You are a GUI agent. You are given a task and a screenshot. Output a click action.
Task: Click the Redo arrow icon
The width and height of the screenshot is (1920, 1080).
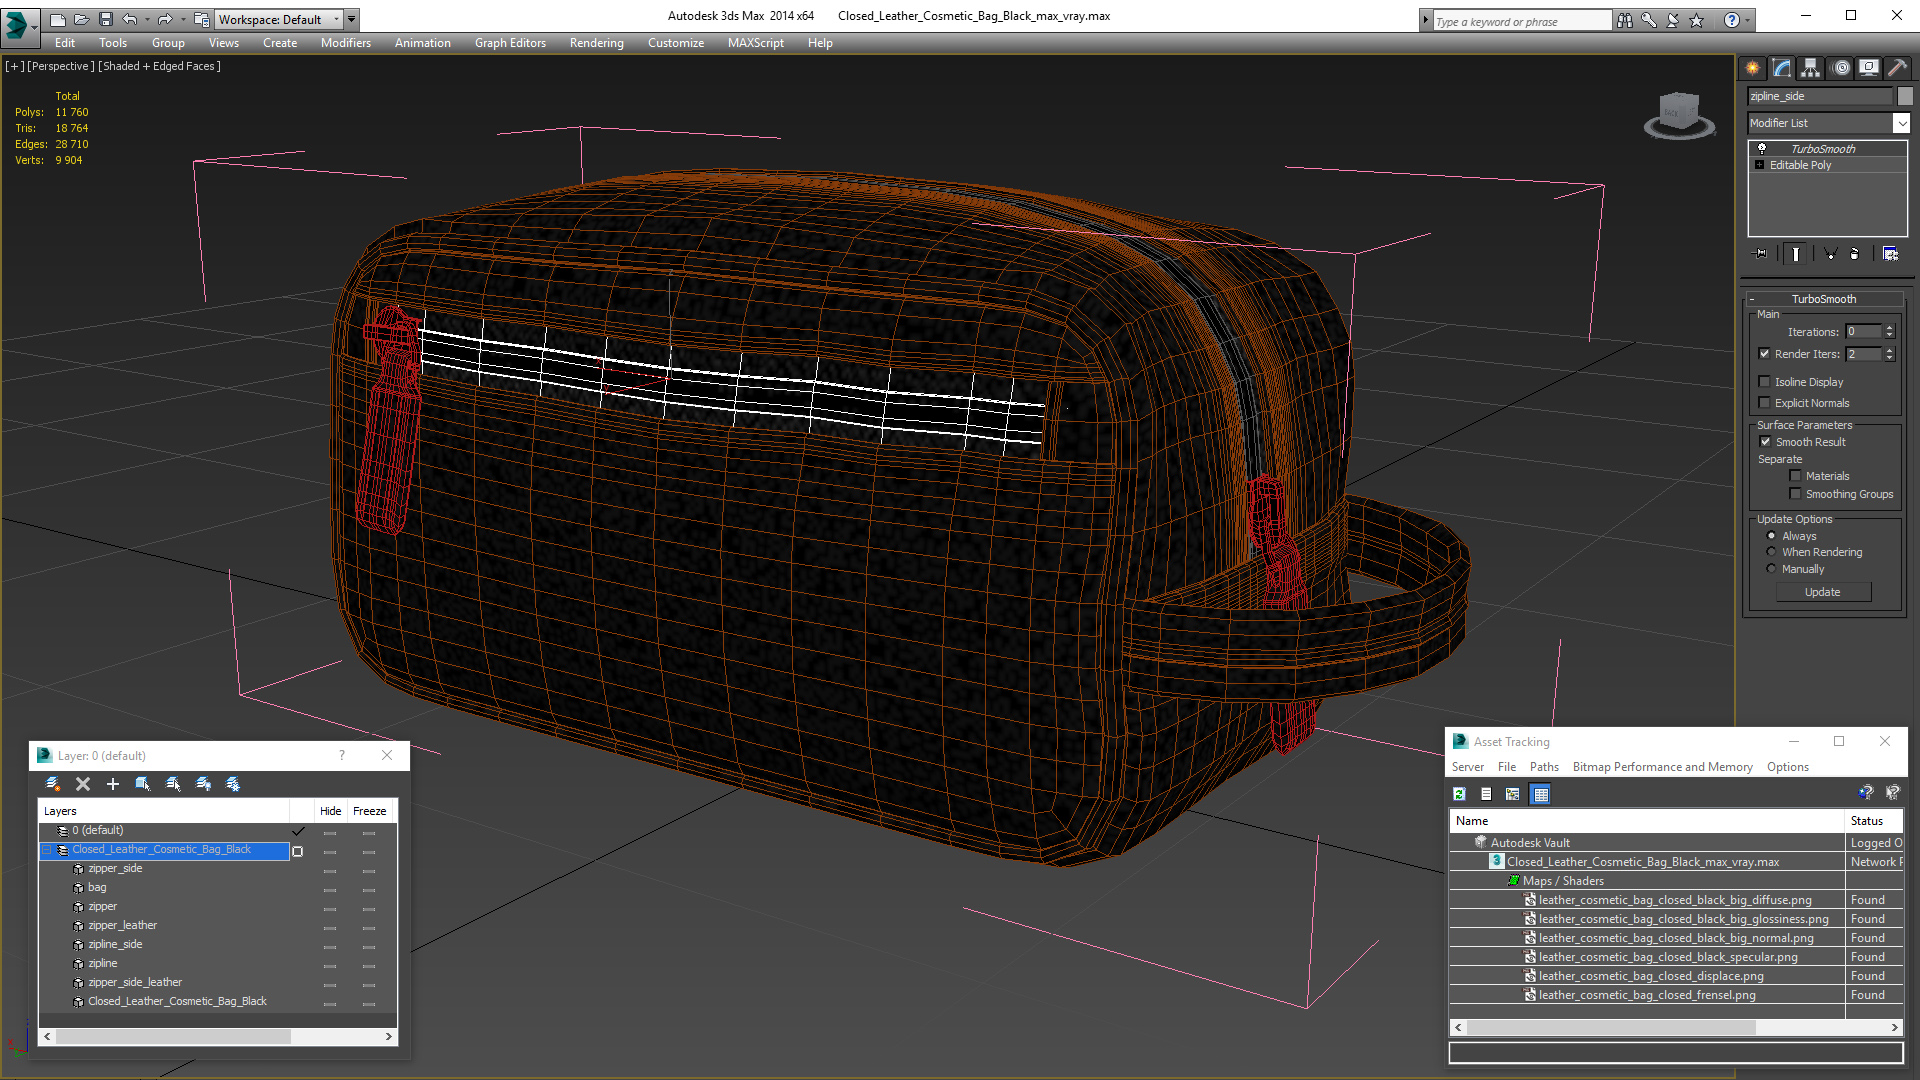(165, 19)
